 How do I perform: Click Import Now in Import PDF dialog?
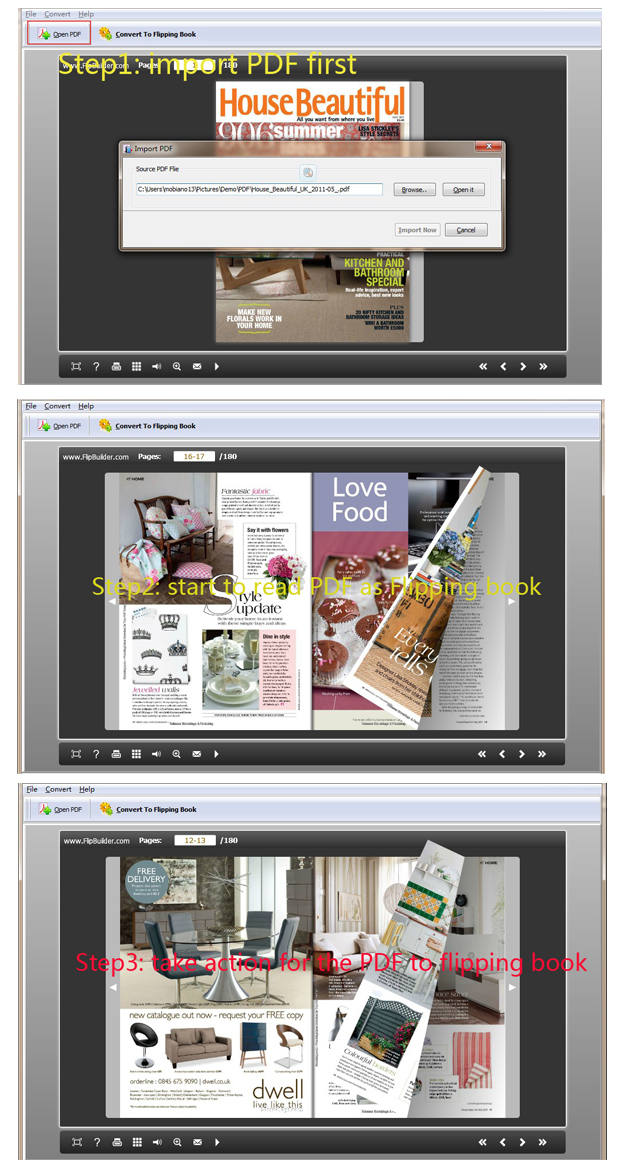[x=418, y=230]
